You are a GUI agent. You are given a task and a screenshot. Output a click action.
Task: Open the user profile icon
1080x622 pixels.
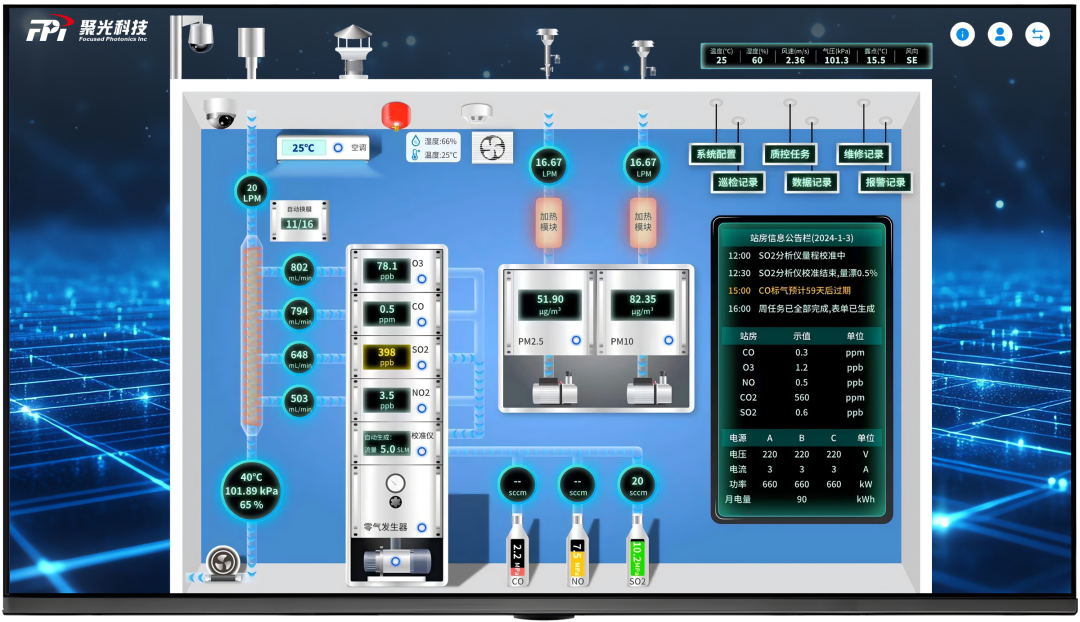click(x=1000, y=35)
